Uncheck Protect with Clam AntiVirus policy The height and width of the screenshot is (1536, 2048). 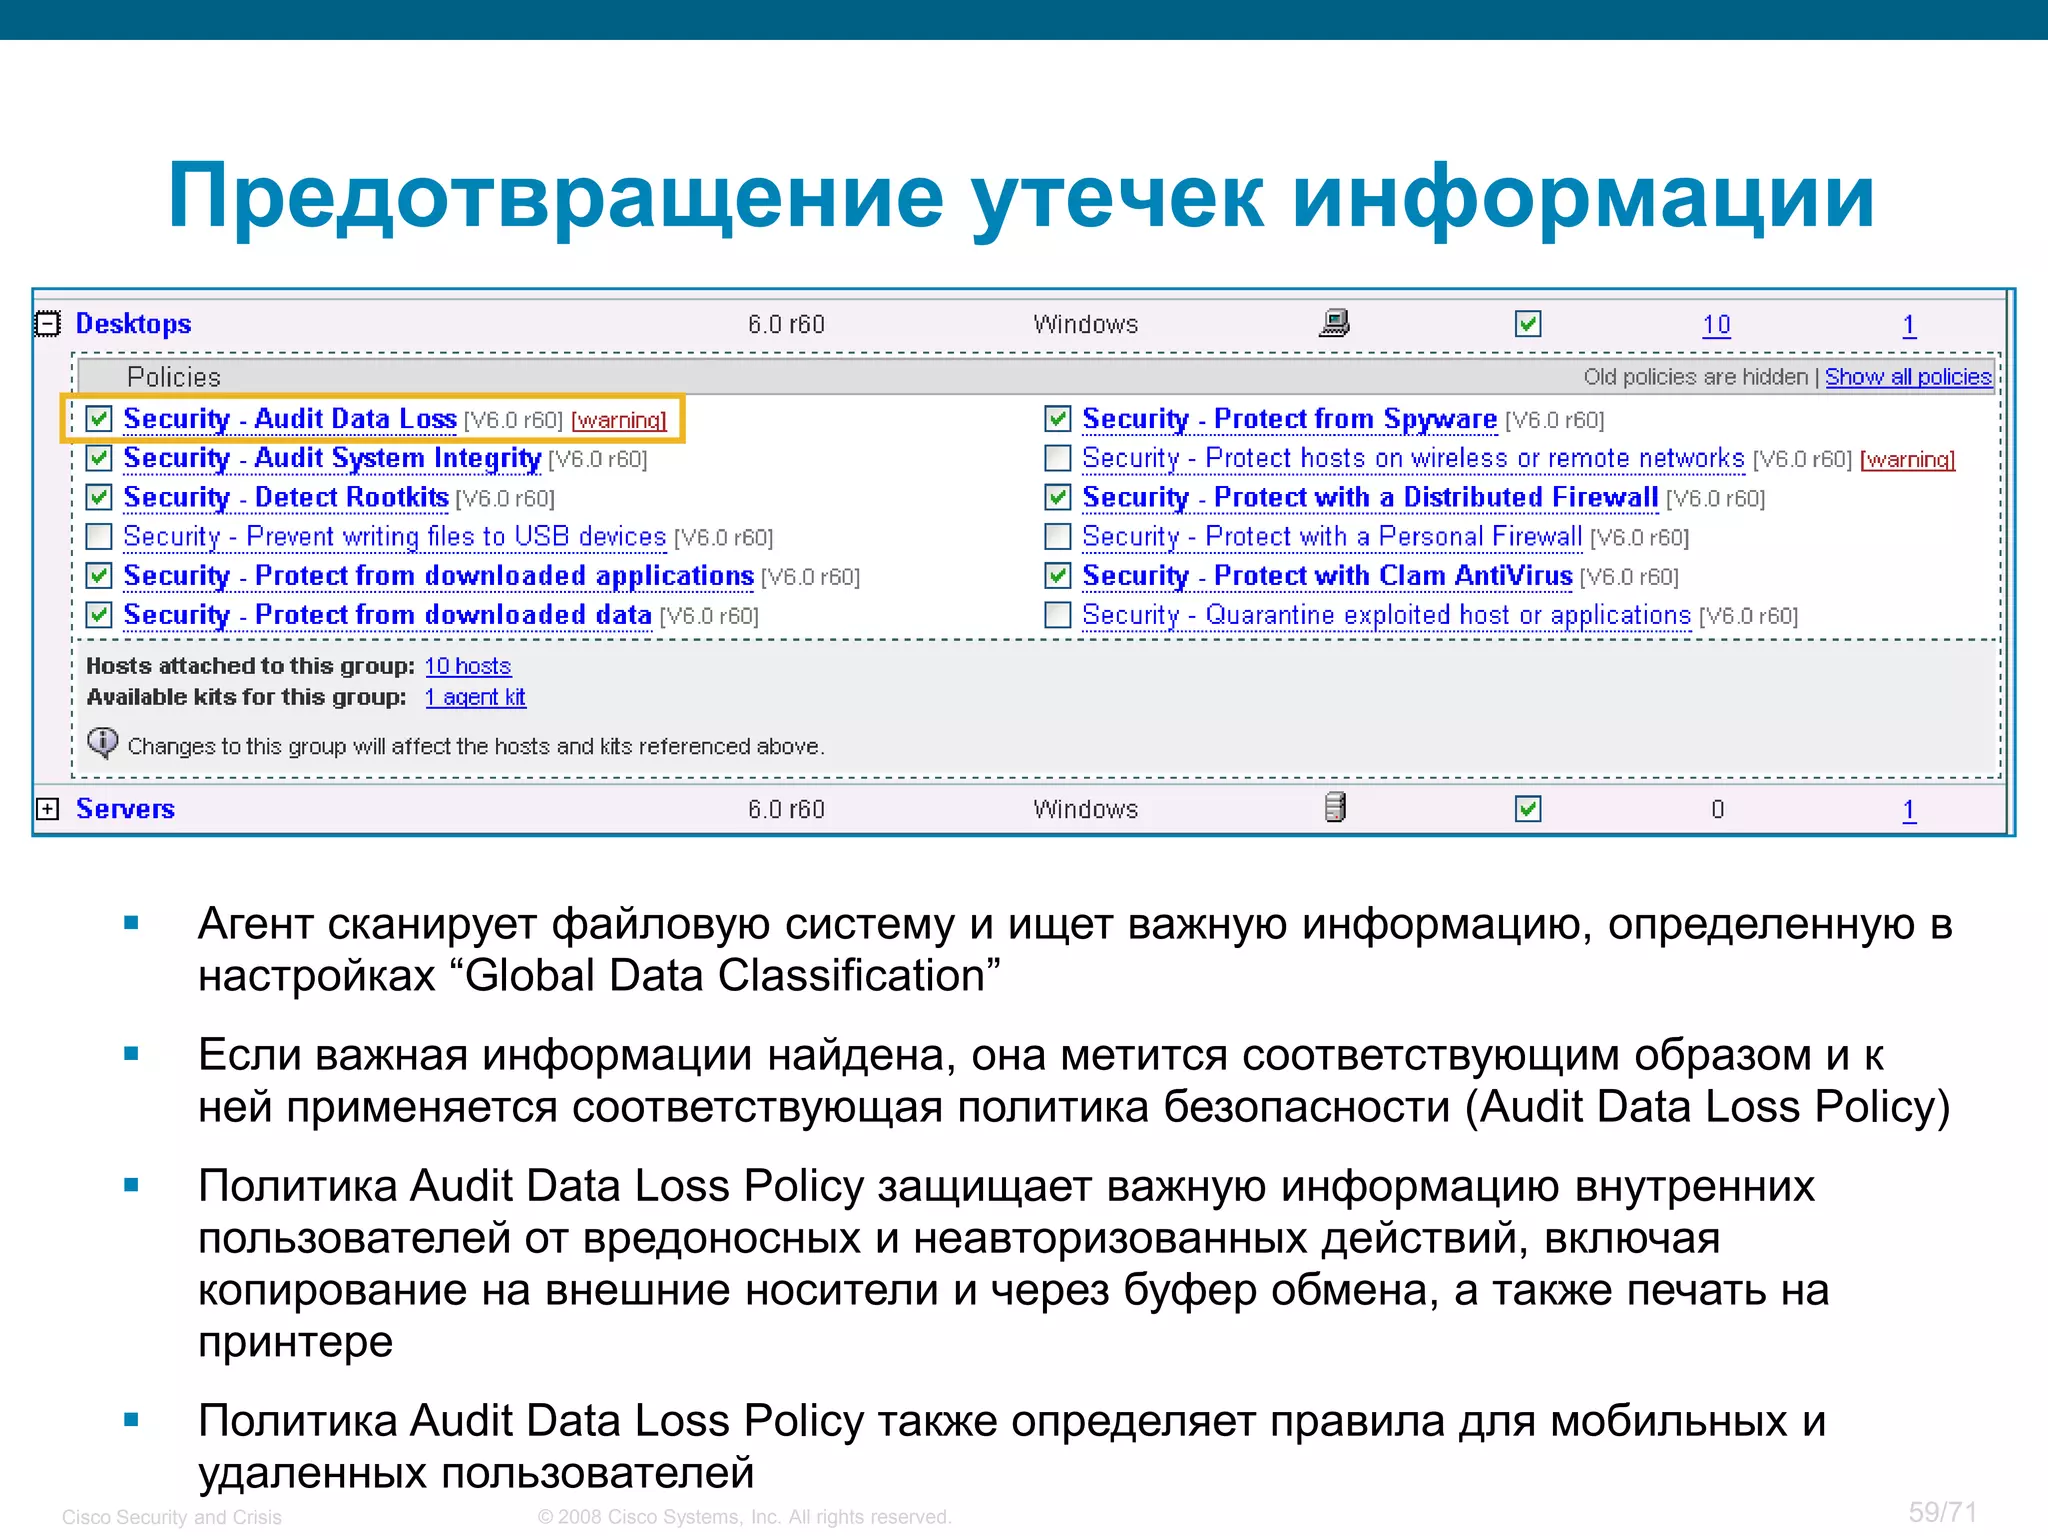tap(1058, 576)
